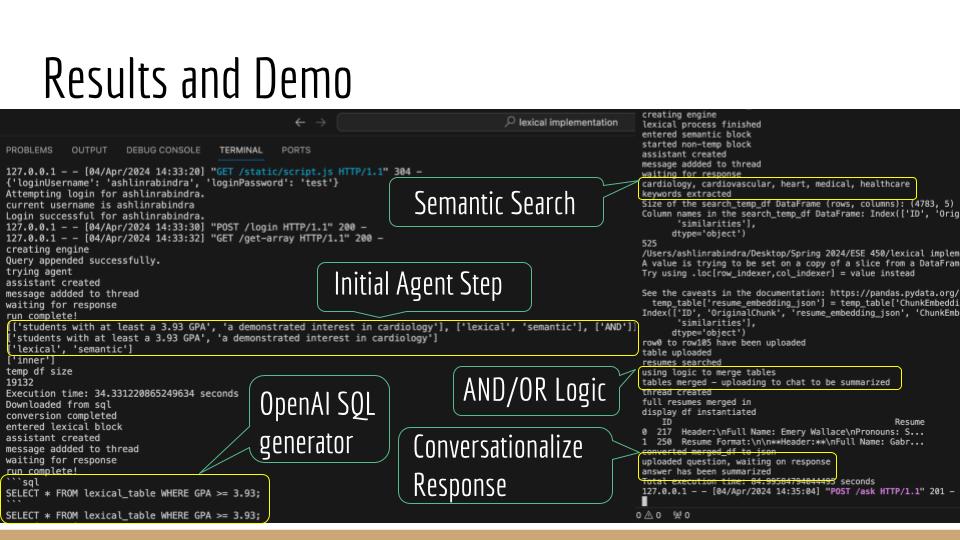This screenshot has height=540, width=960.
Task: Click 'entered semantic block' in right terminal
Action: pyautogui.click(x=696, y=134)
